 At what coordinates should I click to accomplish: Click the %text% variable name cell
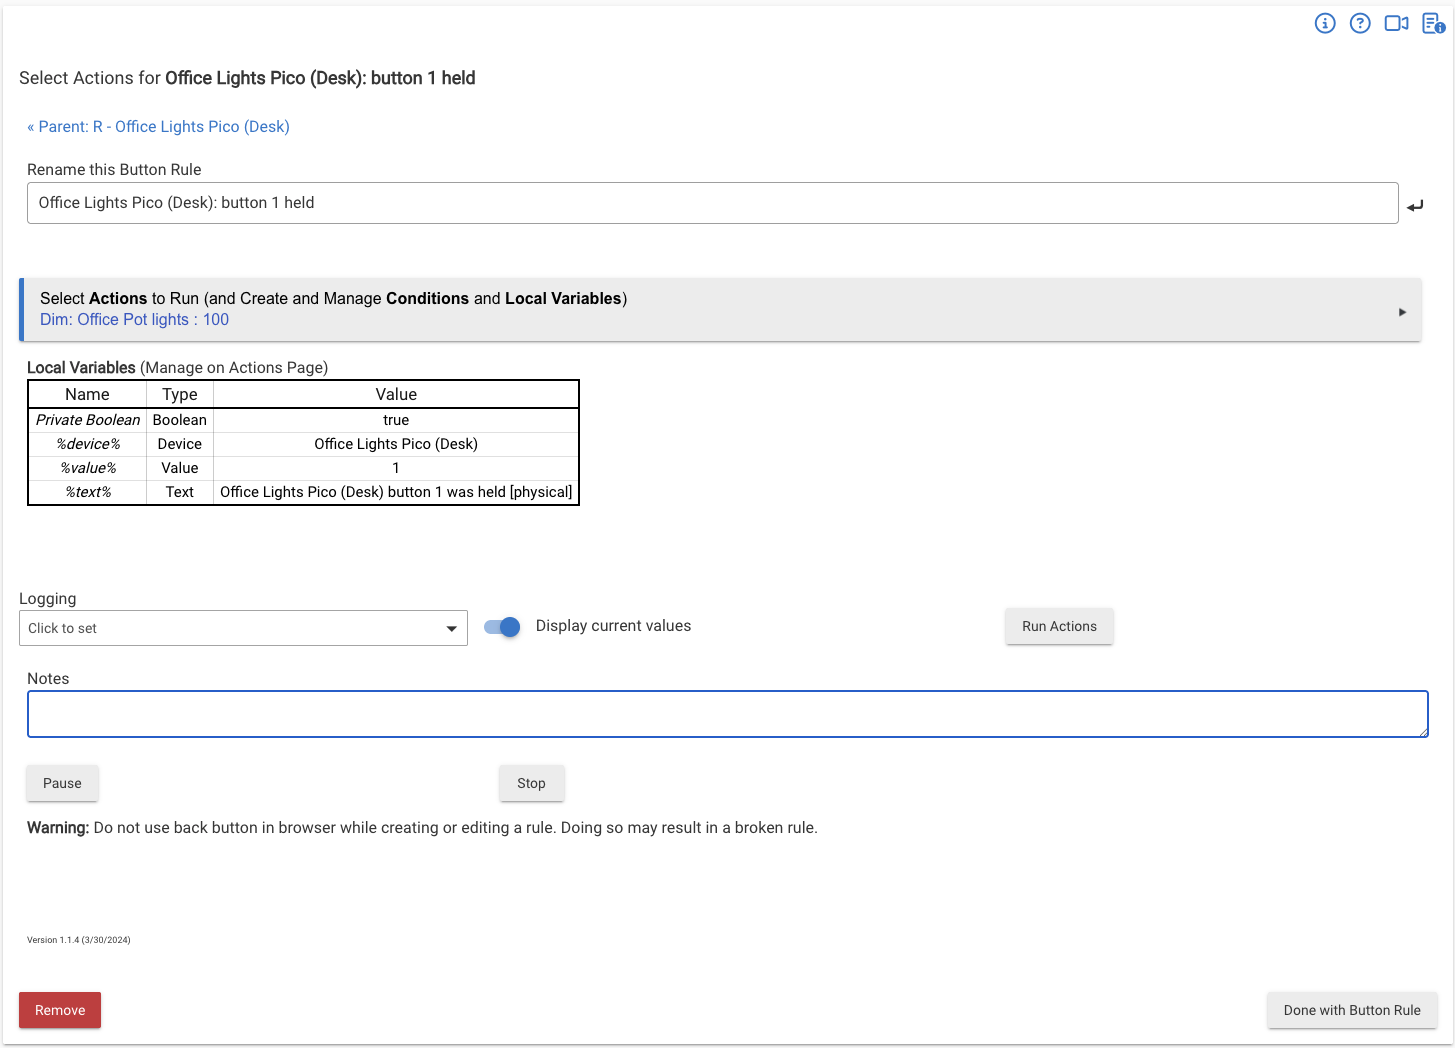pyautogui.click(x=88, y=492)
